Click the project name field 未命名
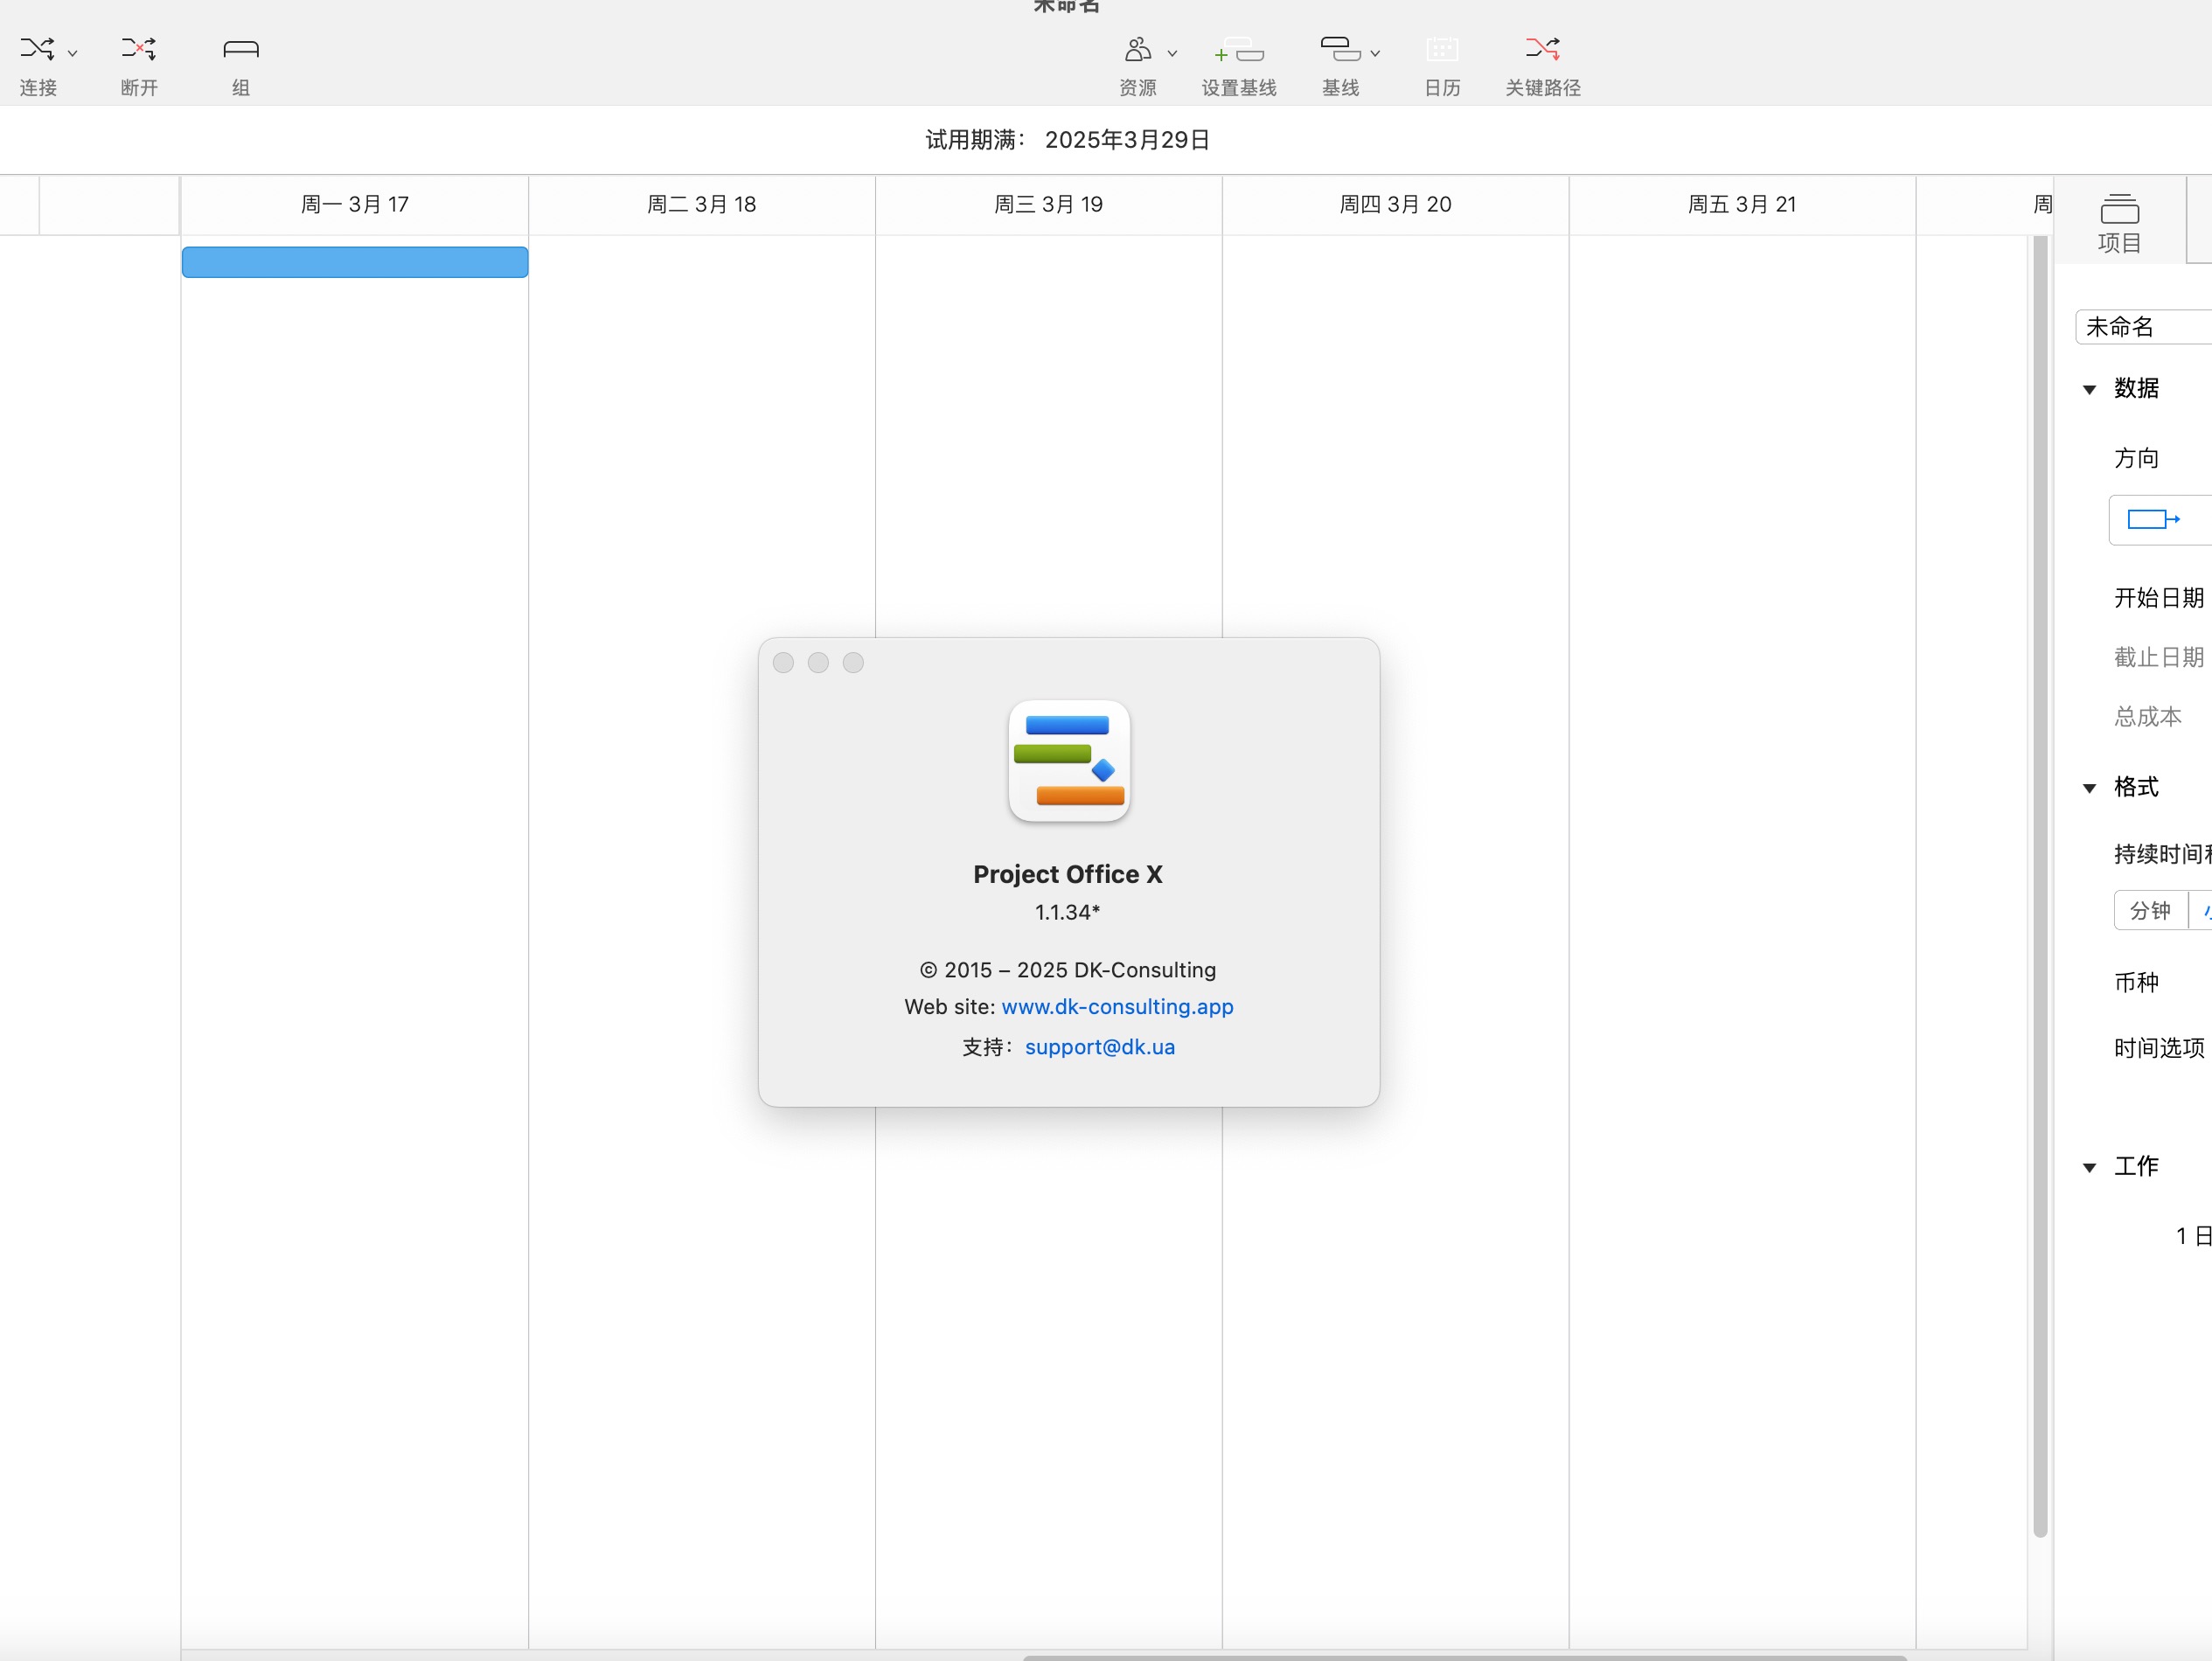 pos(2144,327)
